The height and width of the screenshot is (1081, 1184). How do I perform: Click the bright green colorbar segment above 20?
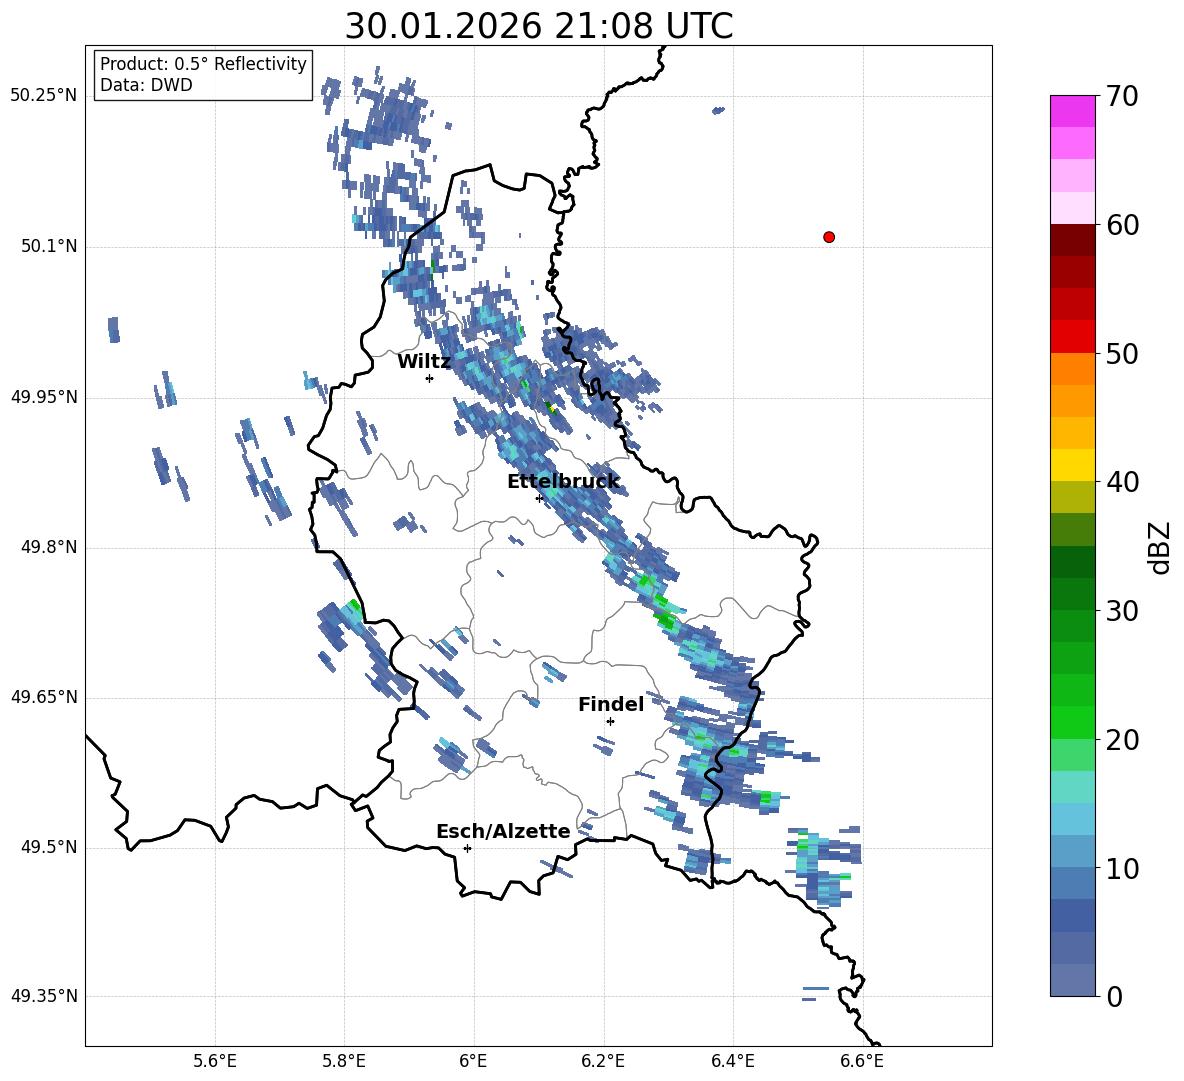(1073, 722)
